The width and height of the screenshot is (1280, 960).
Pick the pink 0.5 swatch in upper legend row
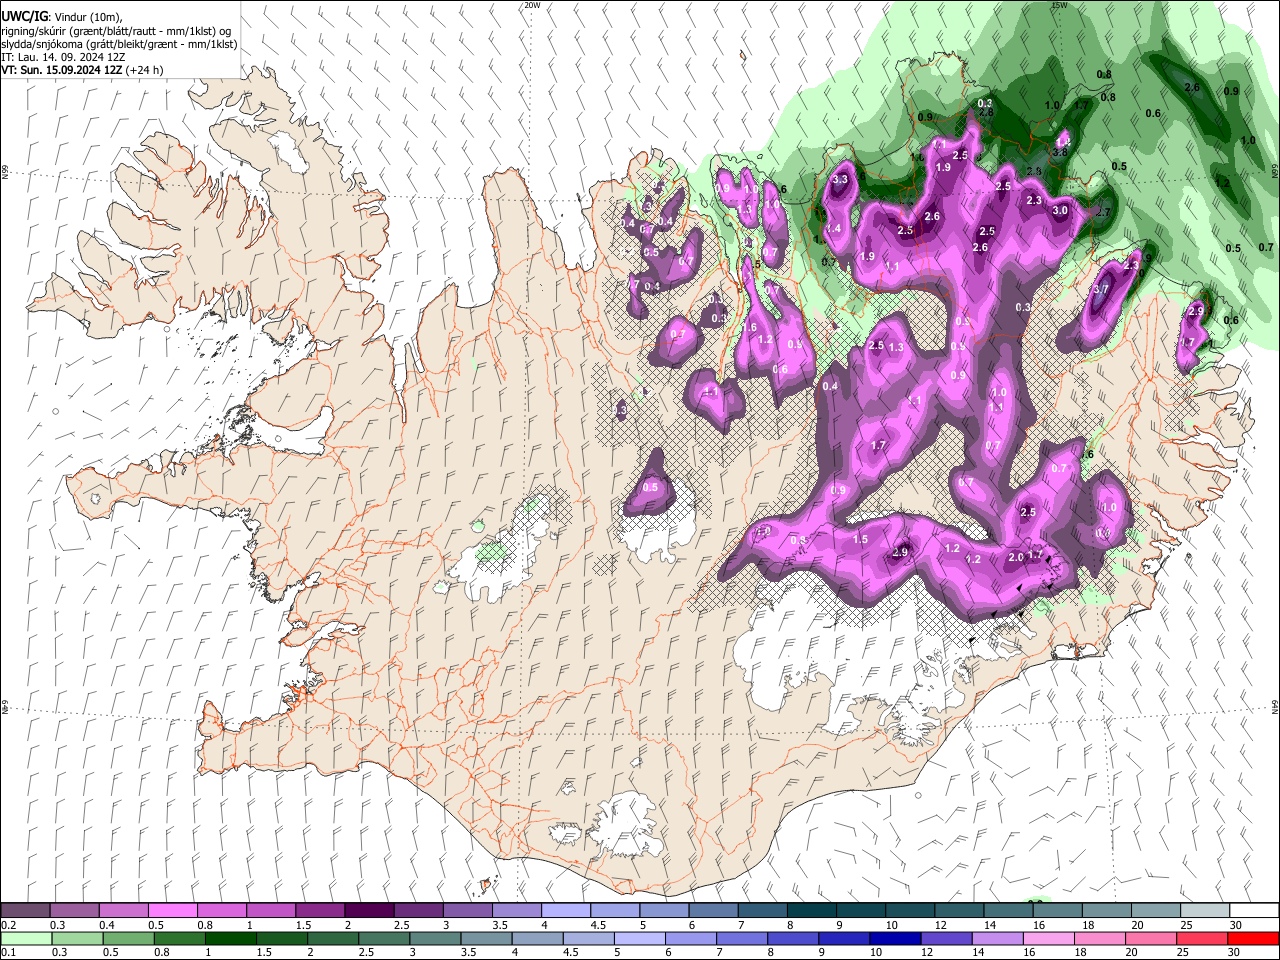pos(172,911)
